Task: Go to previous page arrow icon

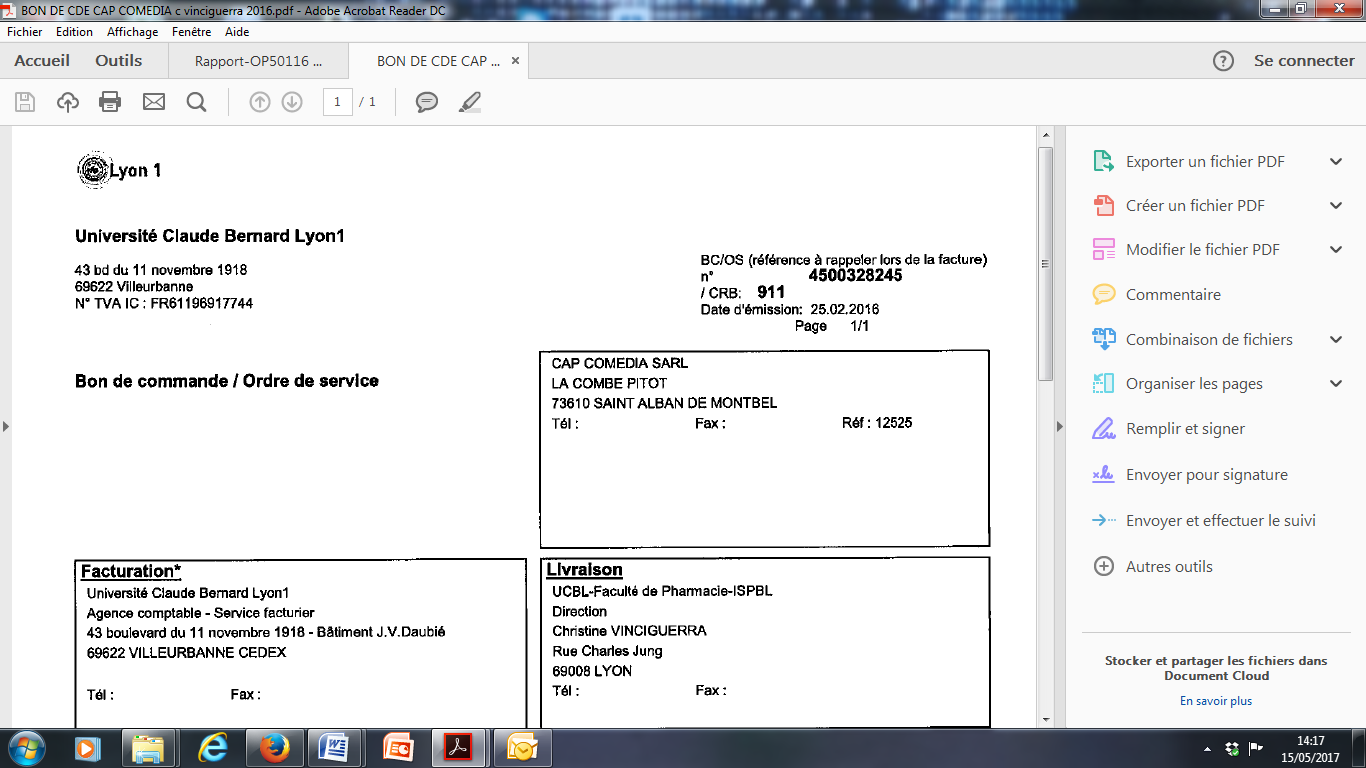Action: 260,101
